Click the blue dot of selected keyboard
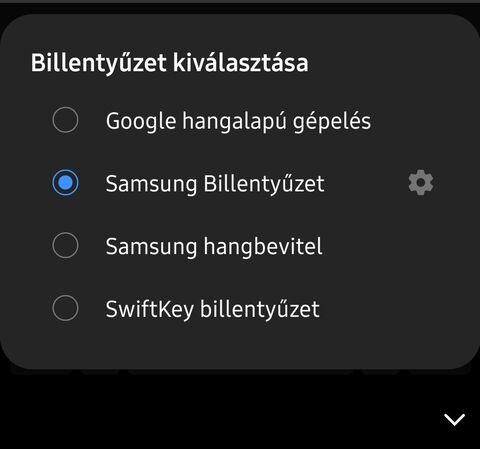Screen dimensions: 480x449 point(65,183)
